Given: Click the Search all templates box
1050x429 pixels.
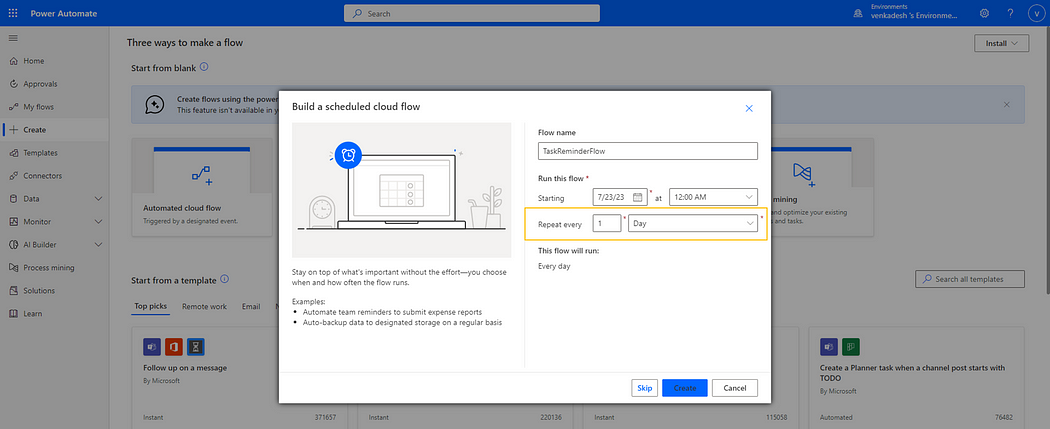Looking at the screenshot, I should click(x=969, y=278).
